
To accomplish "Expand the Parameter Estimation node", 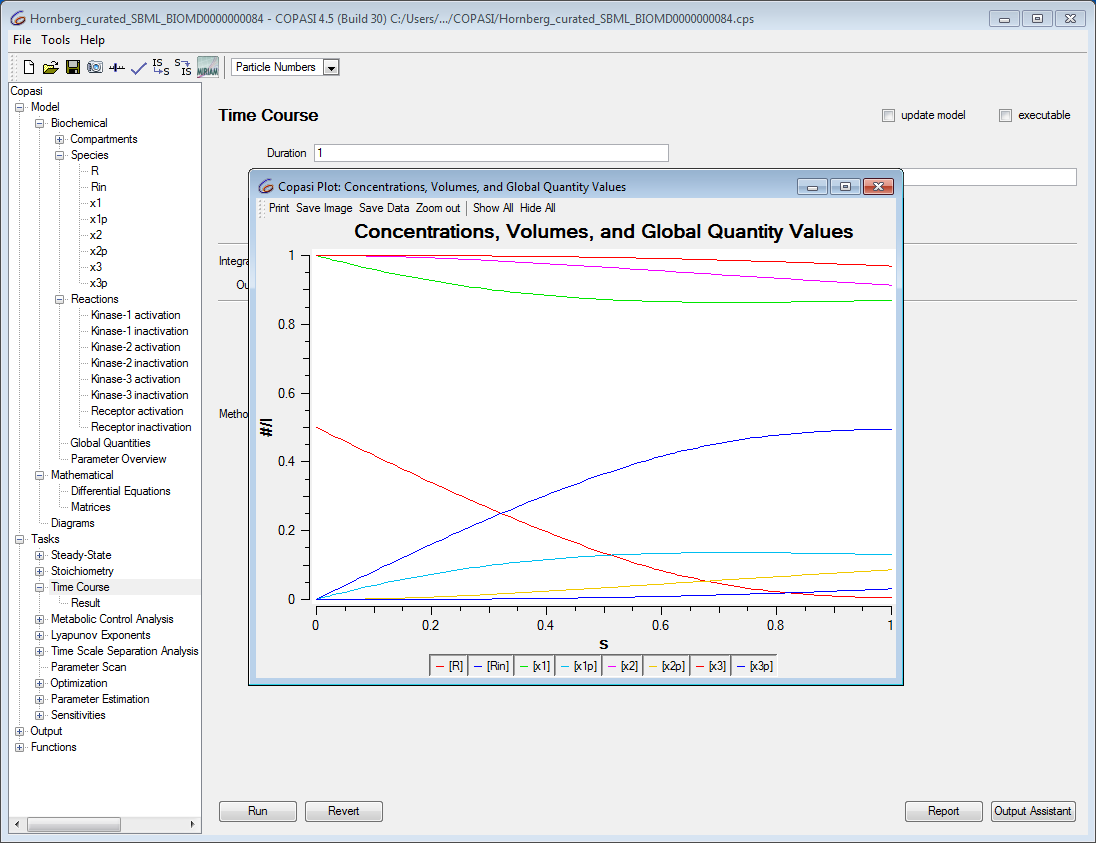I will point(40,700).
